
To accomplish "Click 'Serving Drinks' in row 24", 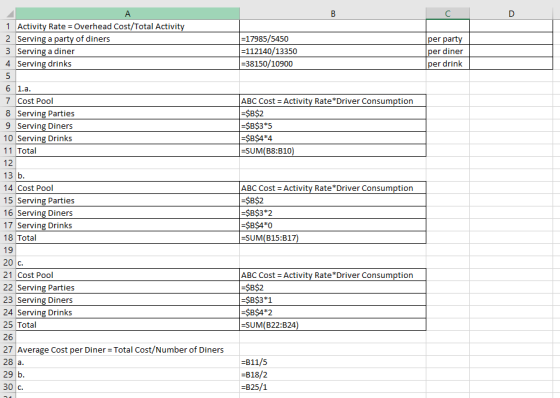I will (128, 312).
